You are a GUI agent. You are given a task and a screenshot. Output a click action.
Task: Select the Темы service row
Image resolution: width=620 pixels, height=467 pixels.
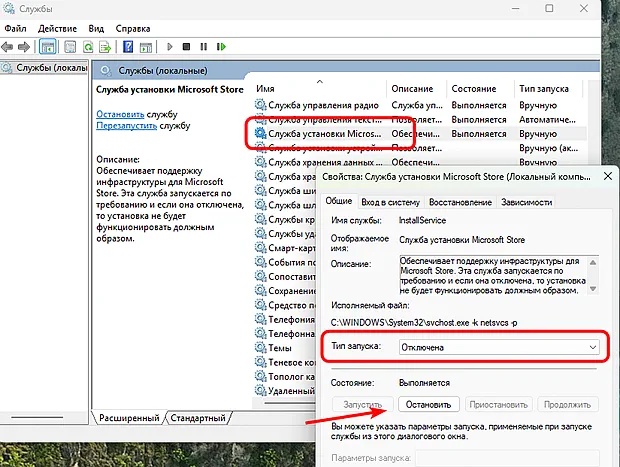tap(285, 348)
